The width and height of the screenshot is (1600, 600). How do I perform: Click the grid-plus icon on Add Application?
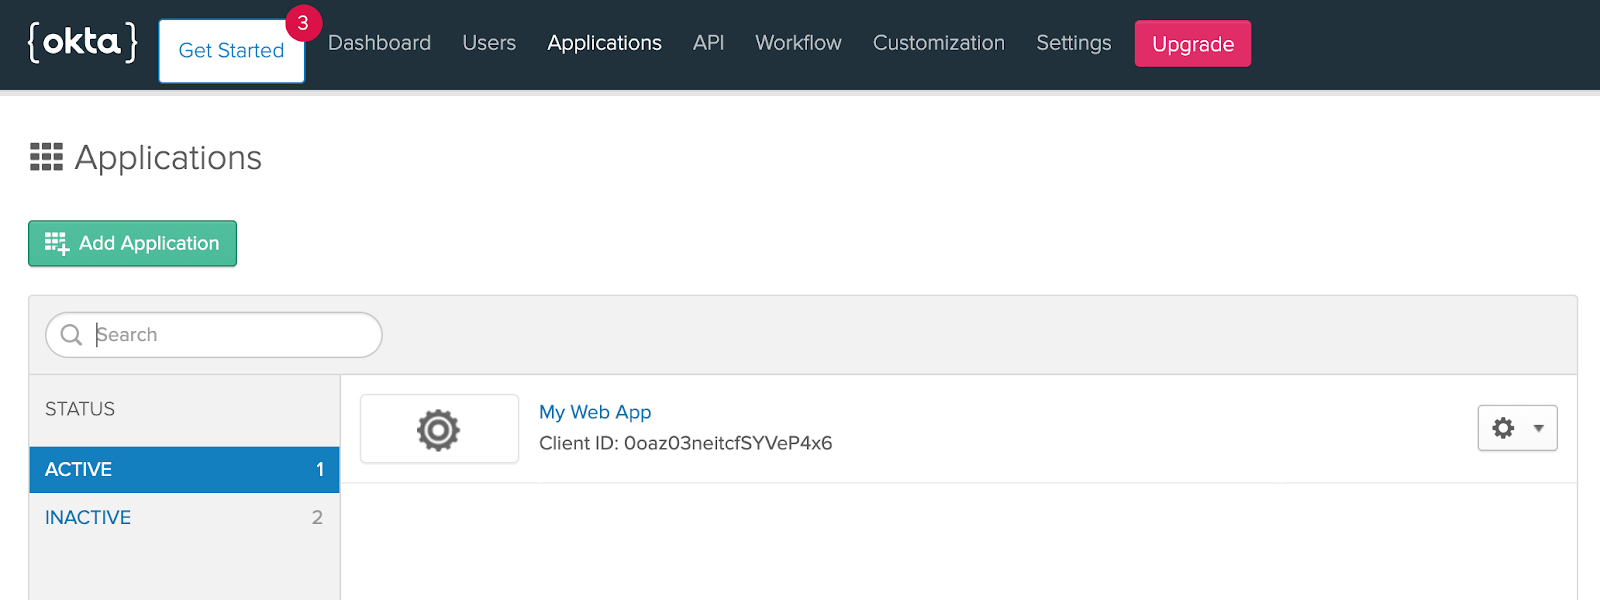tap(57, 243)
